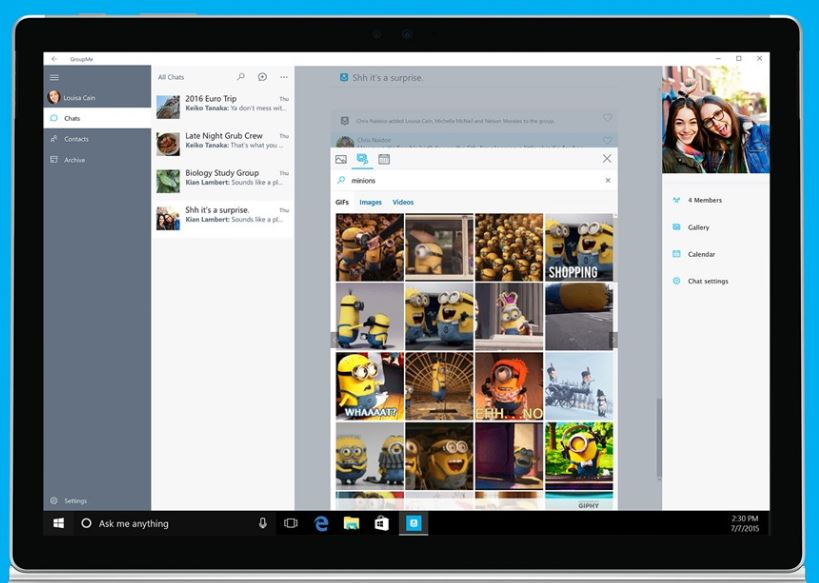The height and width of the screenshot is (583, 819).
Task: Select the calendar event icon in the attachment panel
Action: pos(384,159)
